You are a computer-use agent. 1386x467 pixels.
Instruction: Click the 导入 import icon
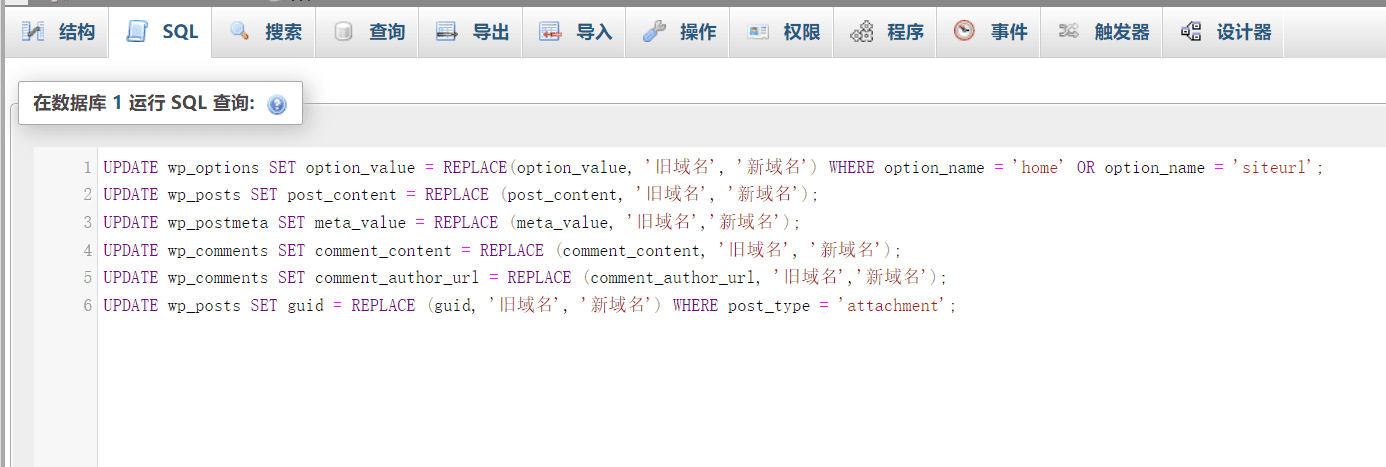(x=551, y=32)
